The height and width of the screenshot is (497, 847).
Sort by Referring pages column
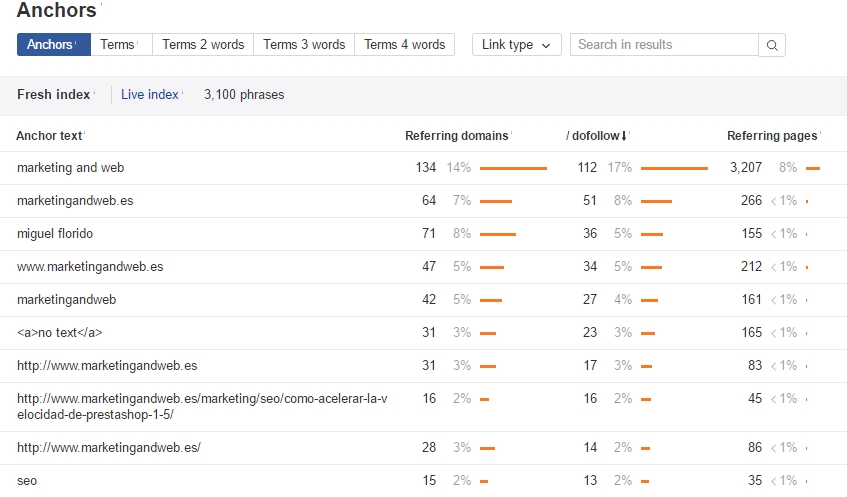coord(771,136)
